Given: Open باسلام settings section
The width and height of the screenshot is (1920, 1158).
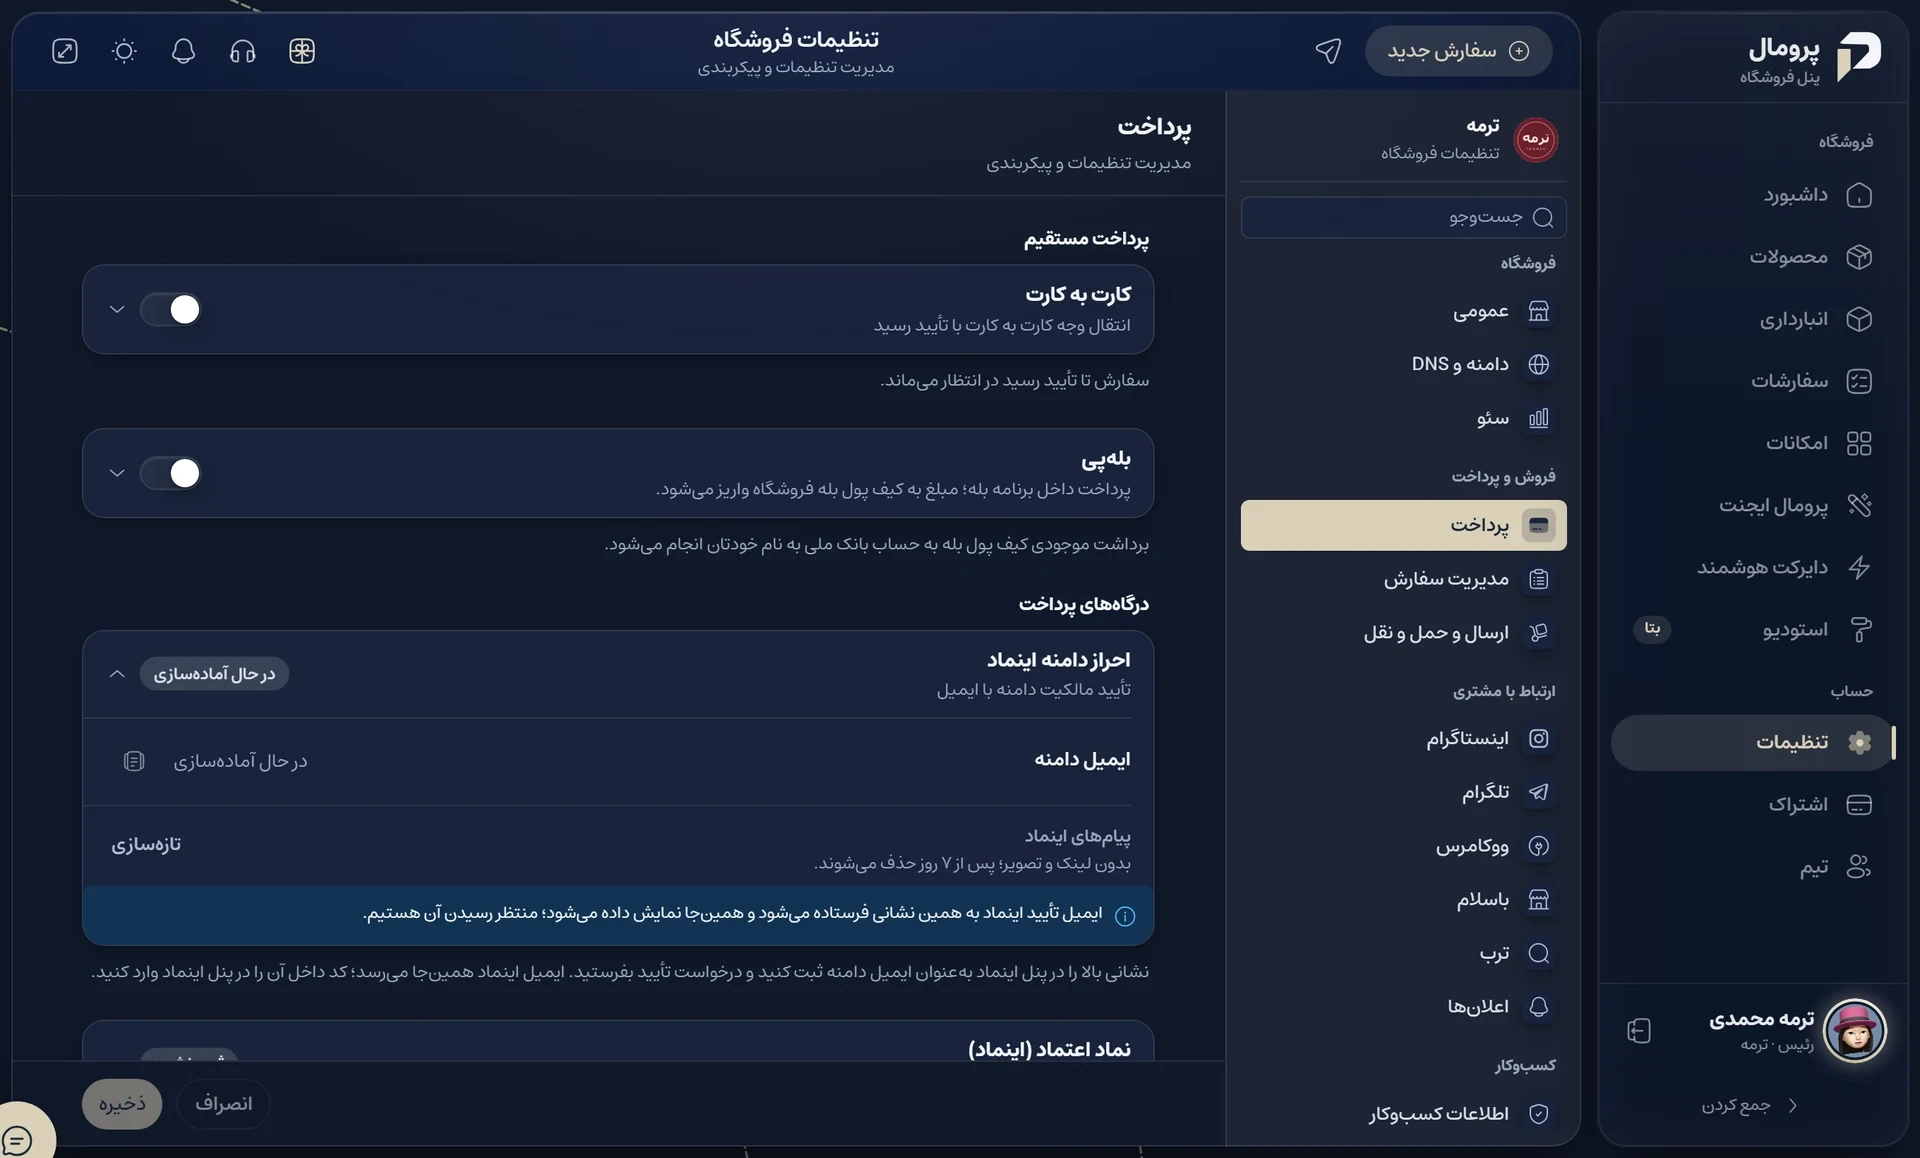Looking at the screenshot, I should [1404, 900].
